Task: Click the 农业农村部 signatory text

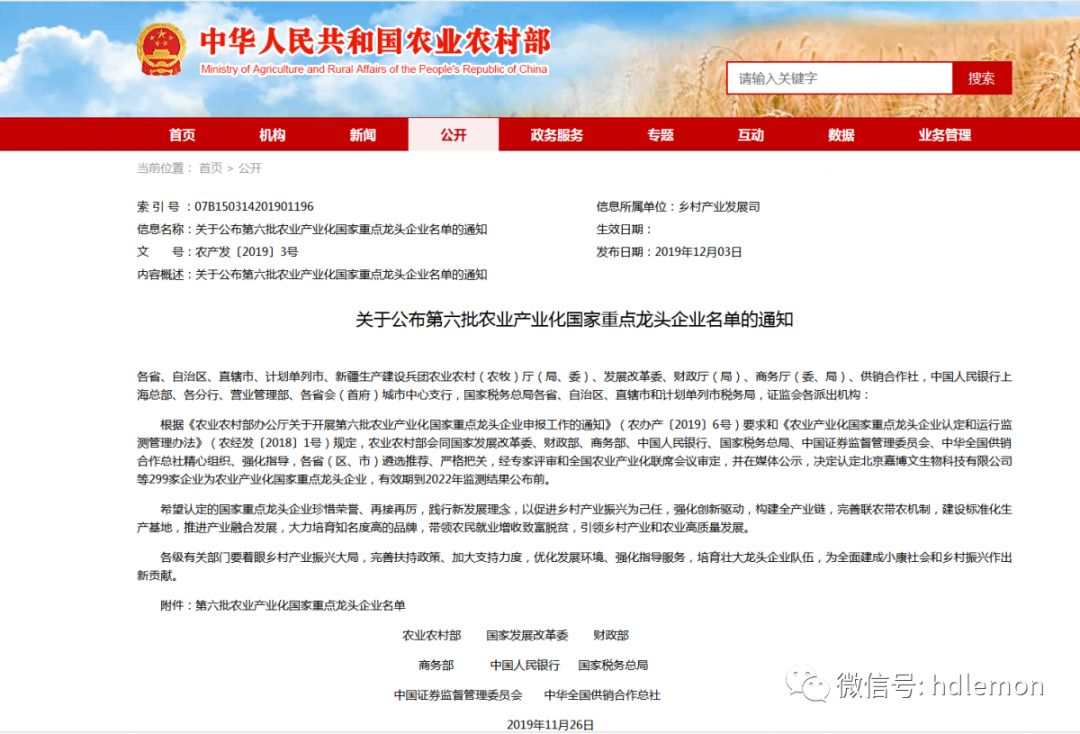Action: coord(432,635)
